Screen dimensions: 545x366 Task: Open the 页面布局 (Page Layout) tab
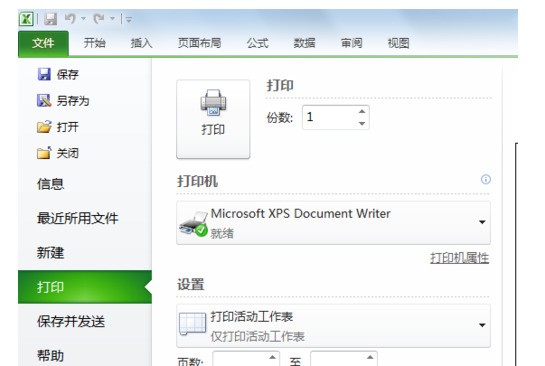click(200, 43)
